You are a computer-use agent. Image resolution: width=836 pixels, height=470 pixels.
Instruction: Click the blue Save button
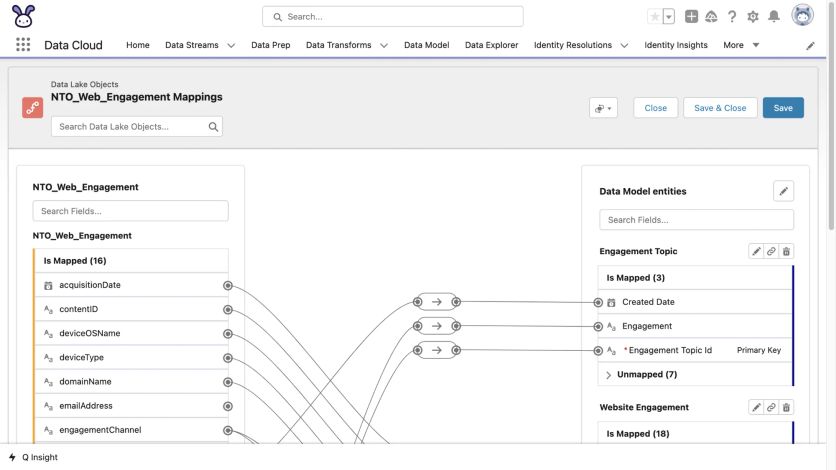[783, 108]
